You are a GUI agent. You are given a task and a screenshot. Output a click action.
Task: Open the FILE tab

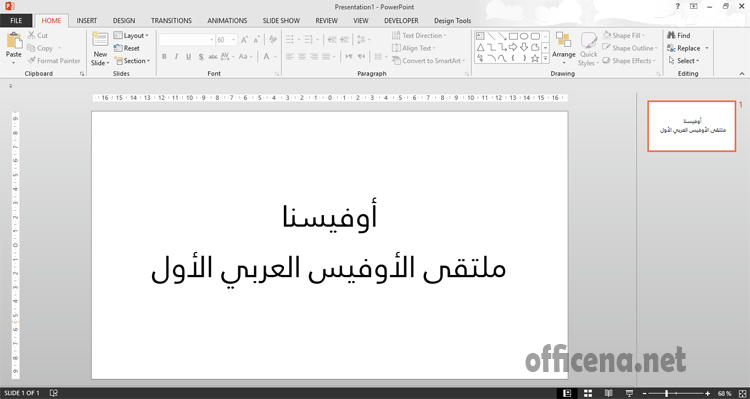[x=16, y=21]
